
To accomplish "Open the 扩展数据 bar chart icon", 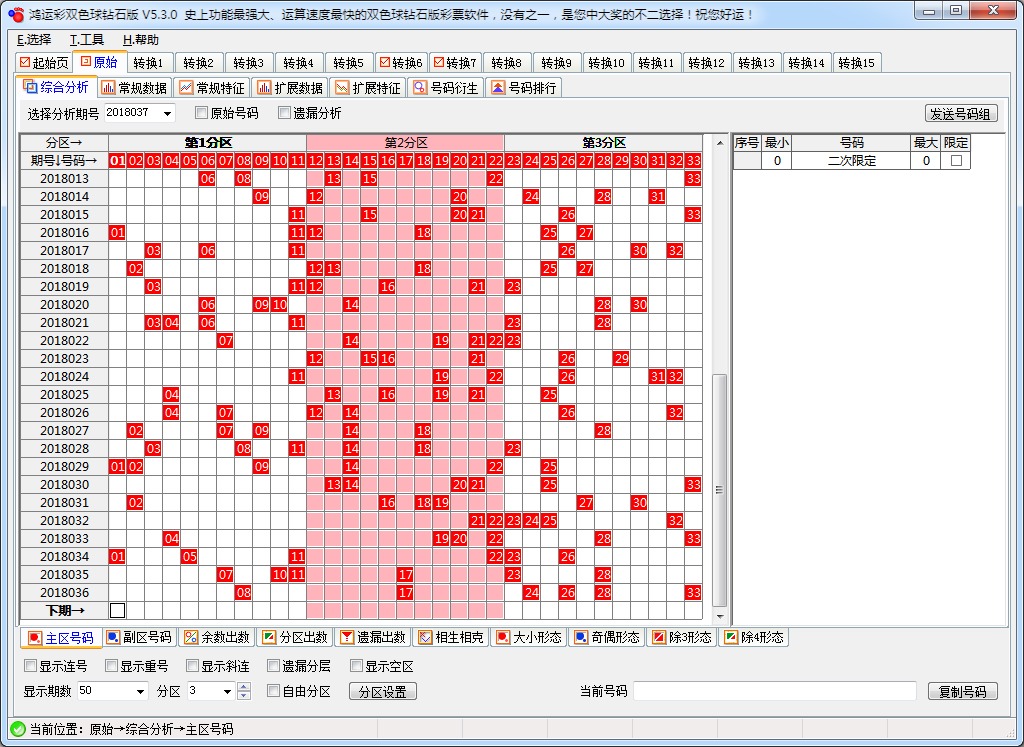I will (x=264, y=88).
